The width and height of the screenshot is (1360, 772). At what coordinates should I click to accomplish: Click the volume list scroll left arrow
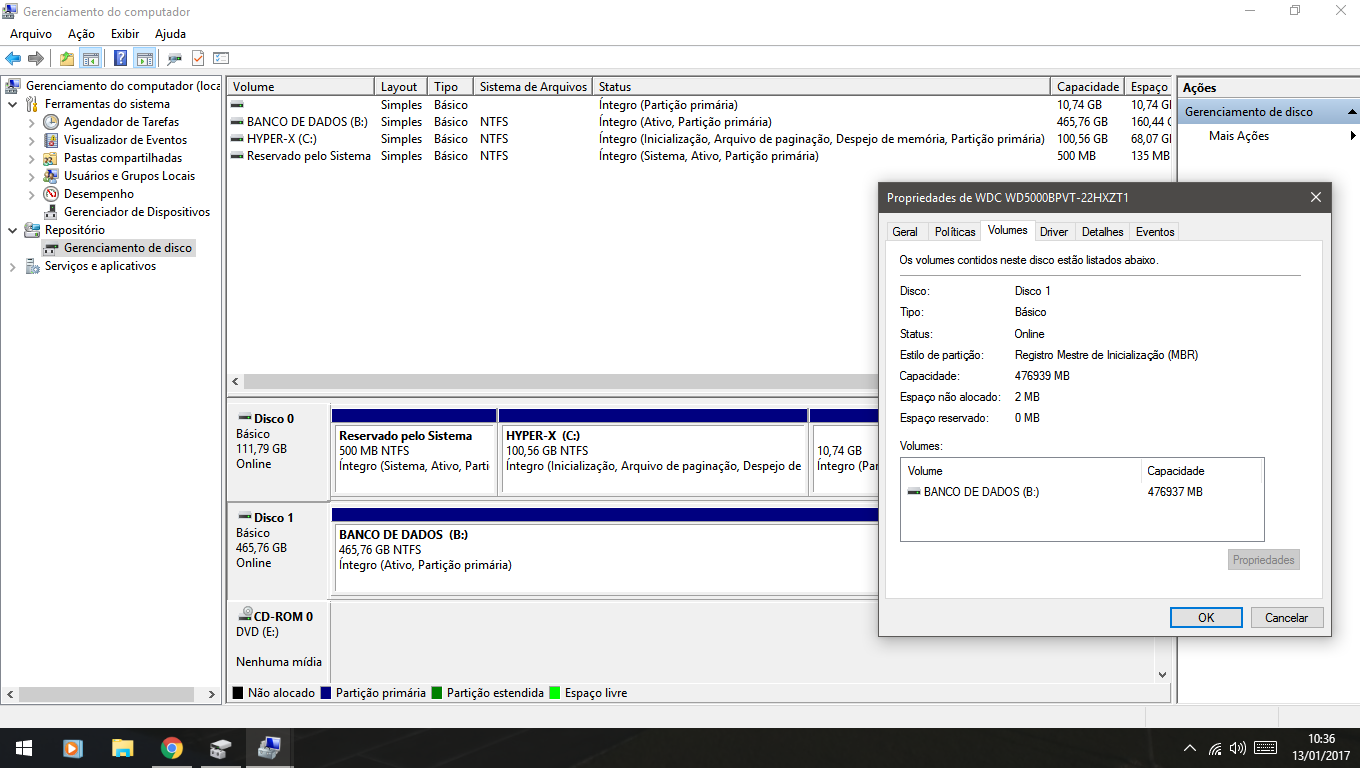pos(236,382)
